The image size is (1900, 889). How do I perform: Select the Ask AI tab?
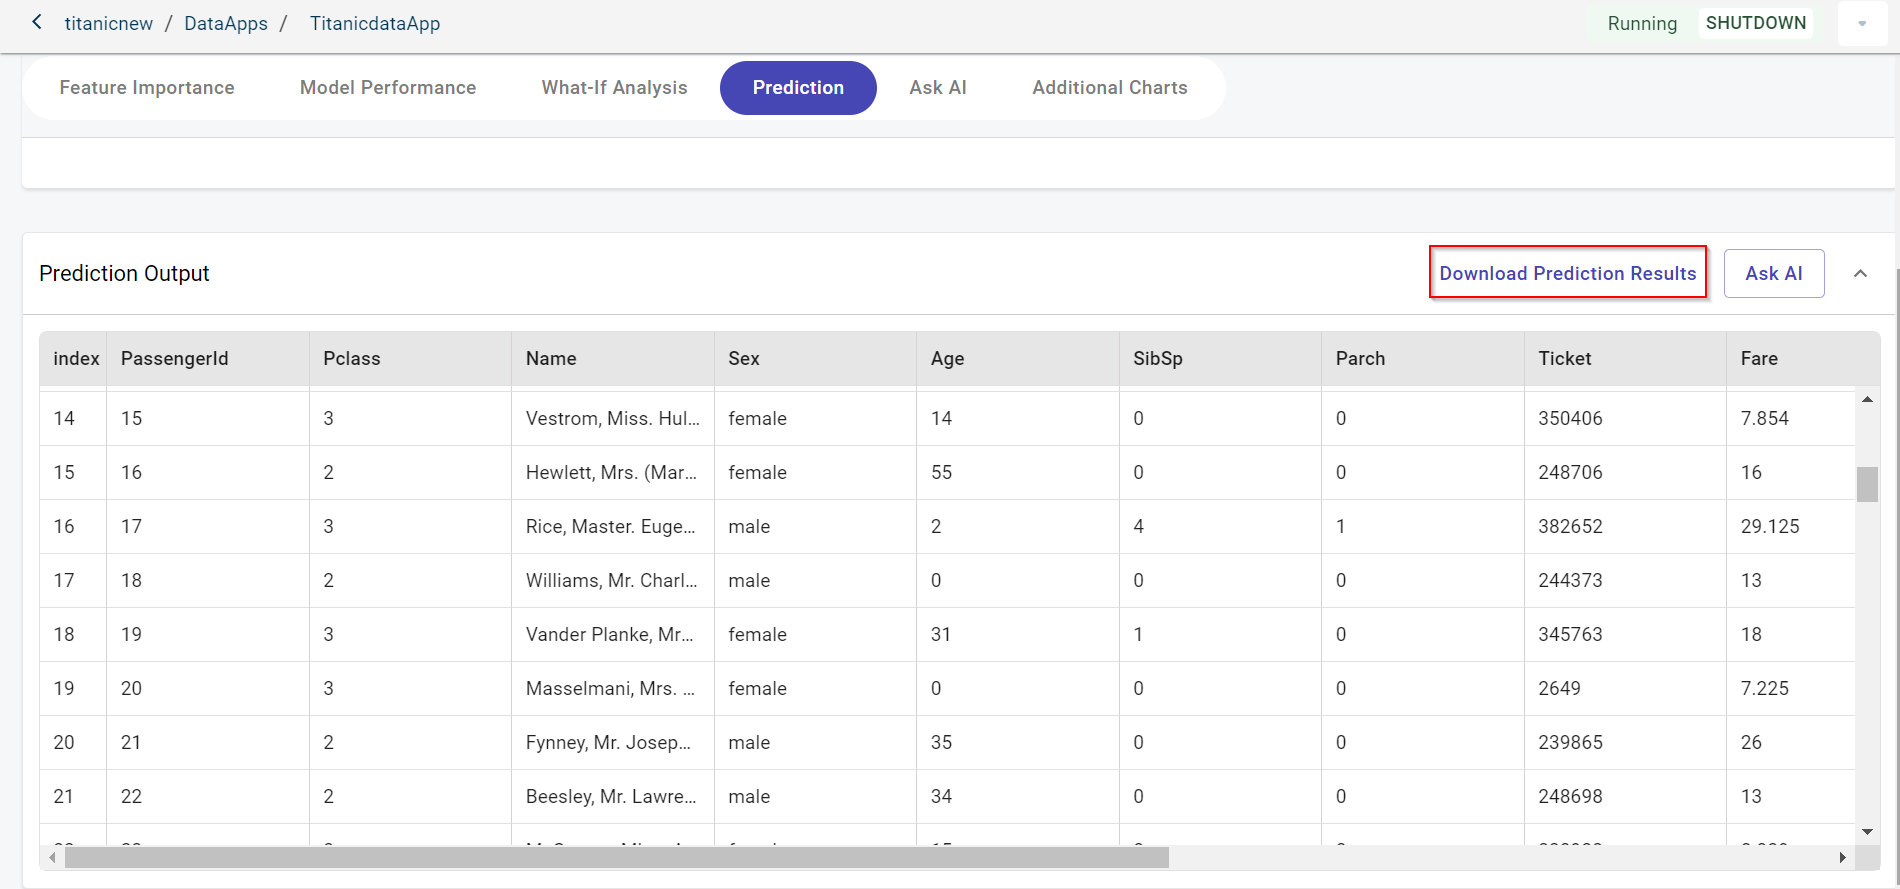[x=937, y=88]
